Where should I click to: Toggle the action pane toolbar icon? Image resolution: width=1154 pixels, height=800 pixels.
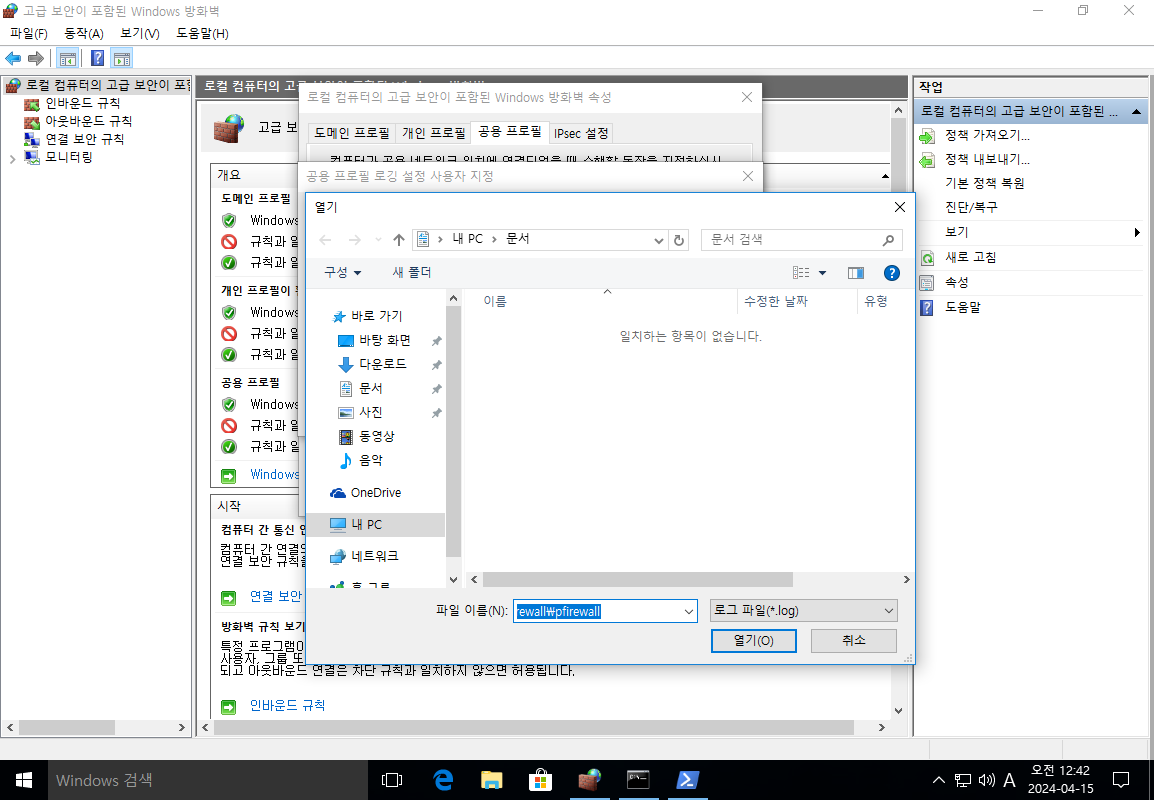[x=122, y=58]
